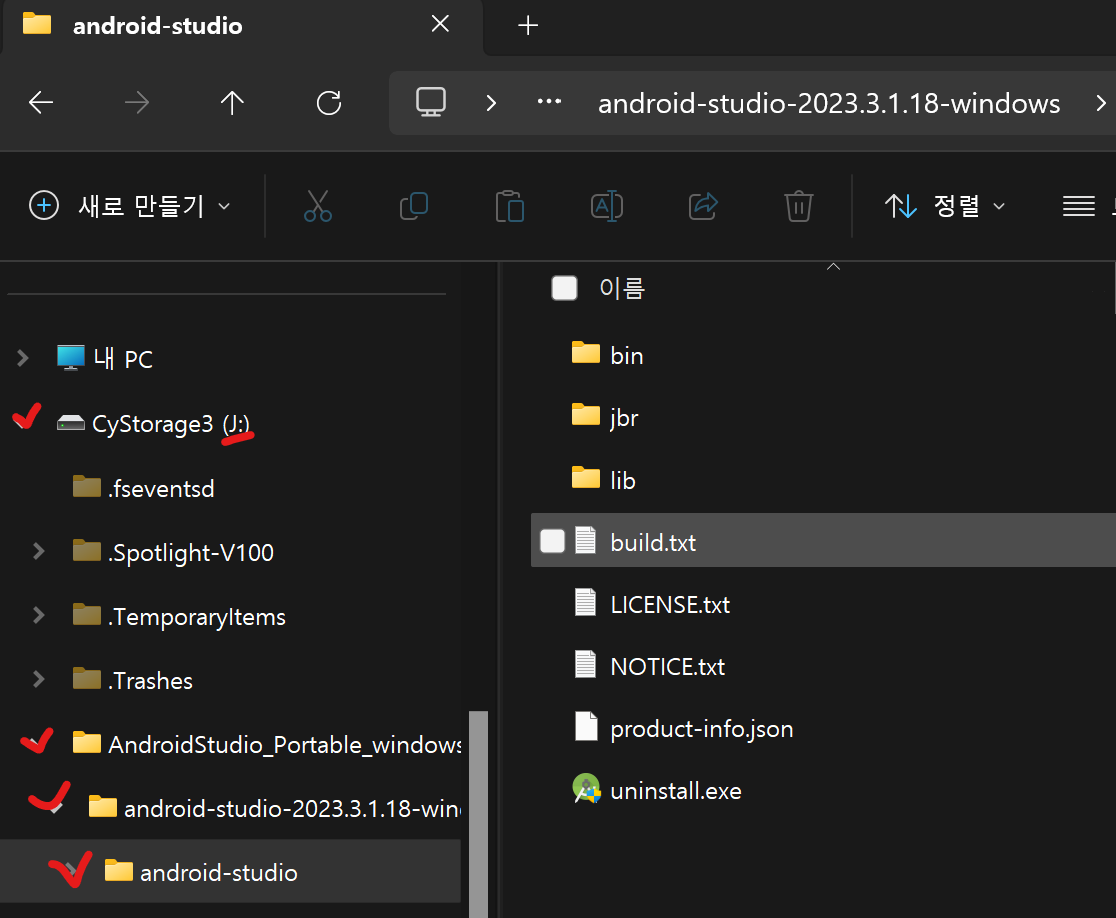Click the PC monitor icon in address bar
This screenshot has height=918, width=1116.
pyautogui.click(x=431, y=102)
